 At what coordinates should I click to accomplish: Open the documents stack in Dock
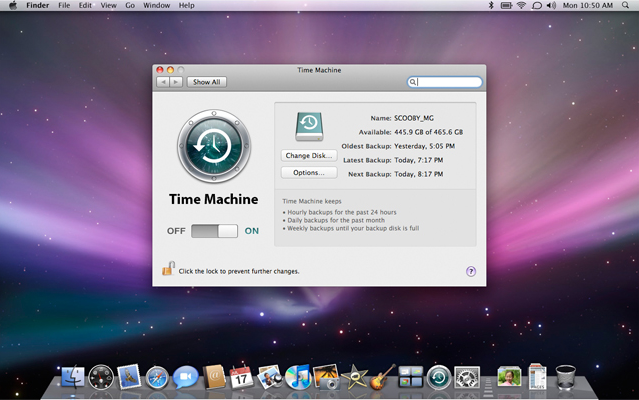pyautogui.click(x=538, y=377)
